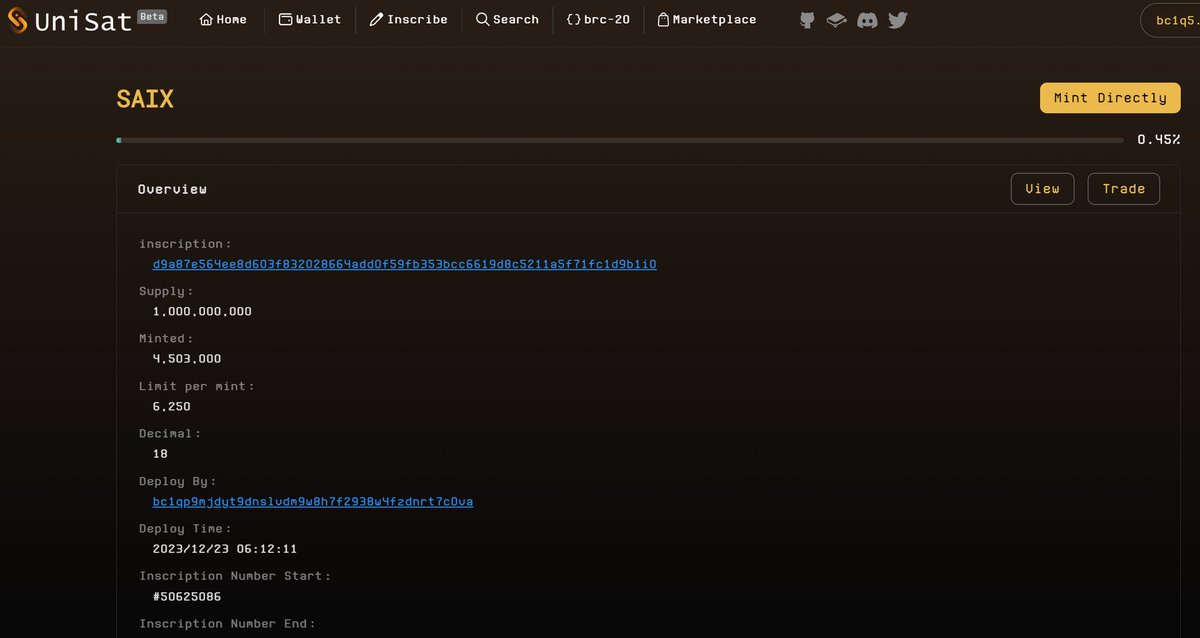Click Inscription Number Start #50625086

coord(187,597)
